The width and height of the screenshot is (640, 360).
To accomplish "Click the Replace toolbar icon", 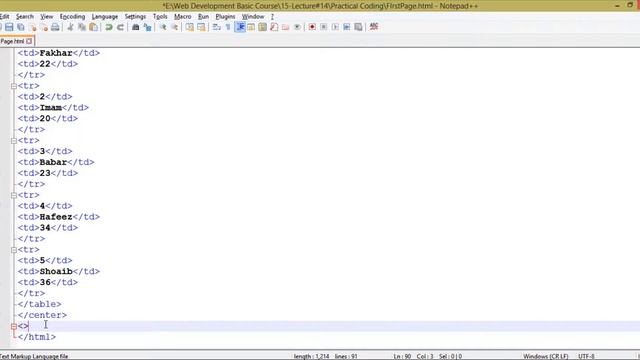I will [x=147, y=27].
